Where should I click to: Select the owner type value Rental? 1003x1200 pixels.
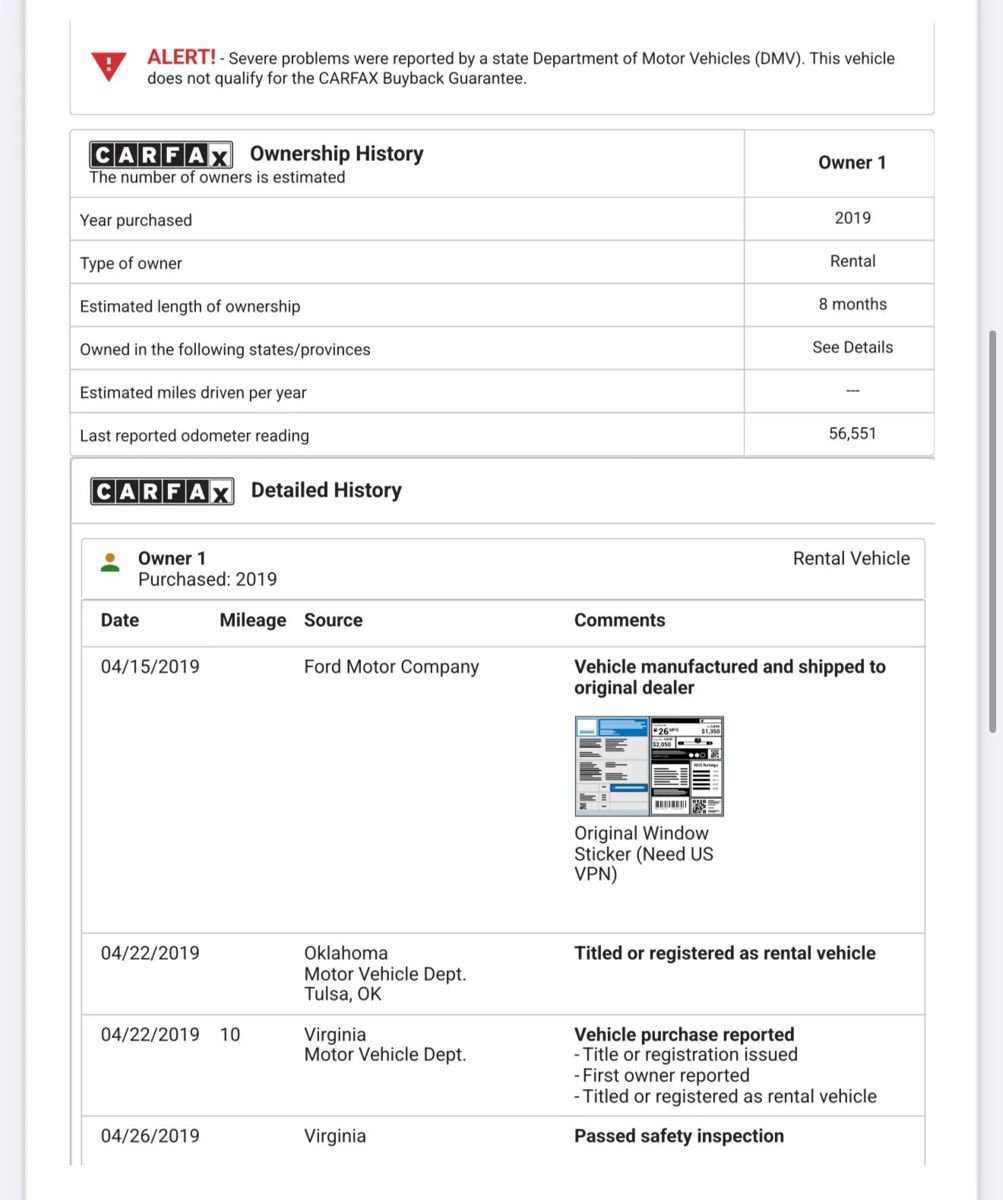click(853, 261)
